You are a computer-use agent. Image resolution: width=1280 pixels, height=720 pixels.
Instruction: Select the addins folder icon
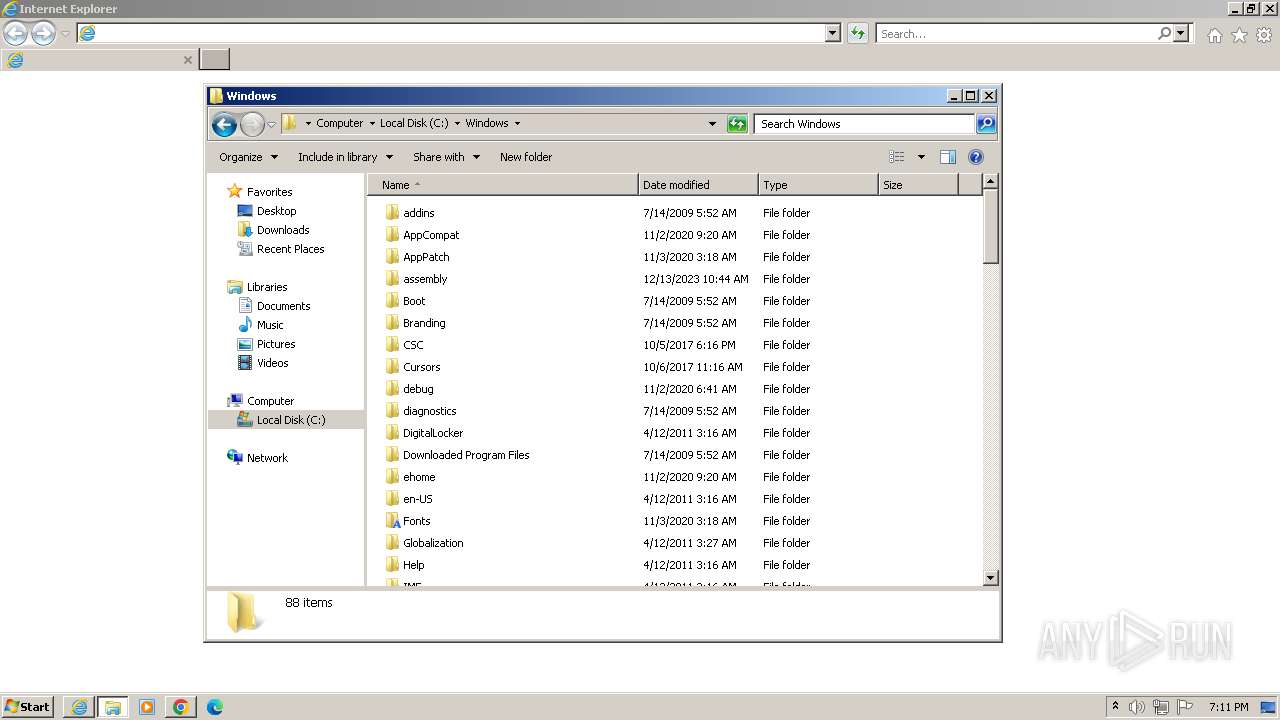(x=392, y=213)
